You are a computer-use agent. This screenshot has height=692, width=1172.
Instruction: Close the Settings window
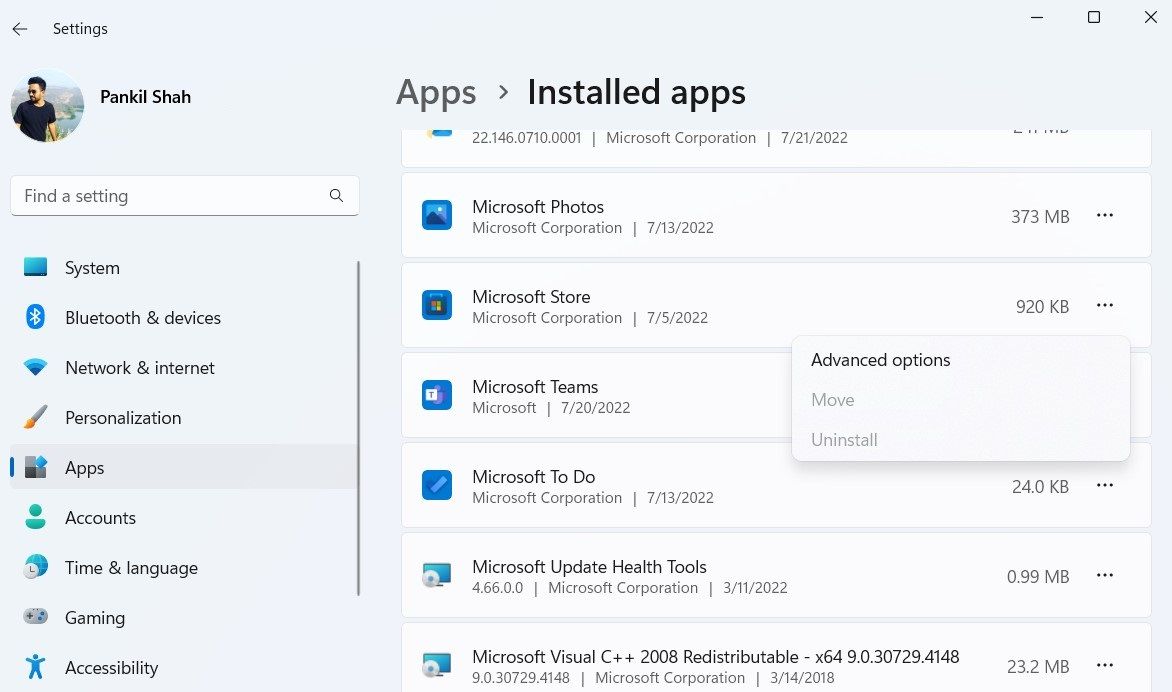click(1150, 17)
